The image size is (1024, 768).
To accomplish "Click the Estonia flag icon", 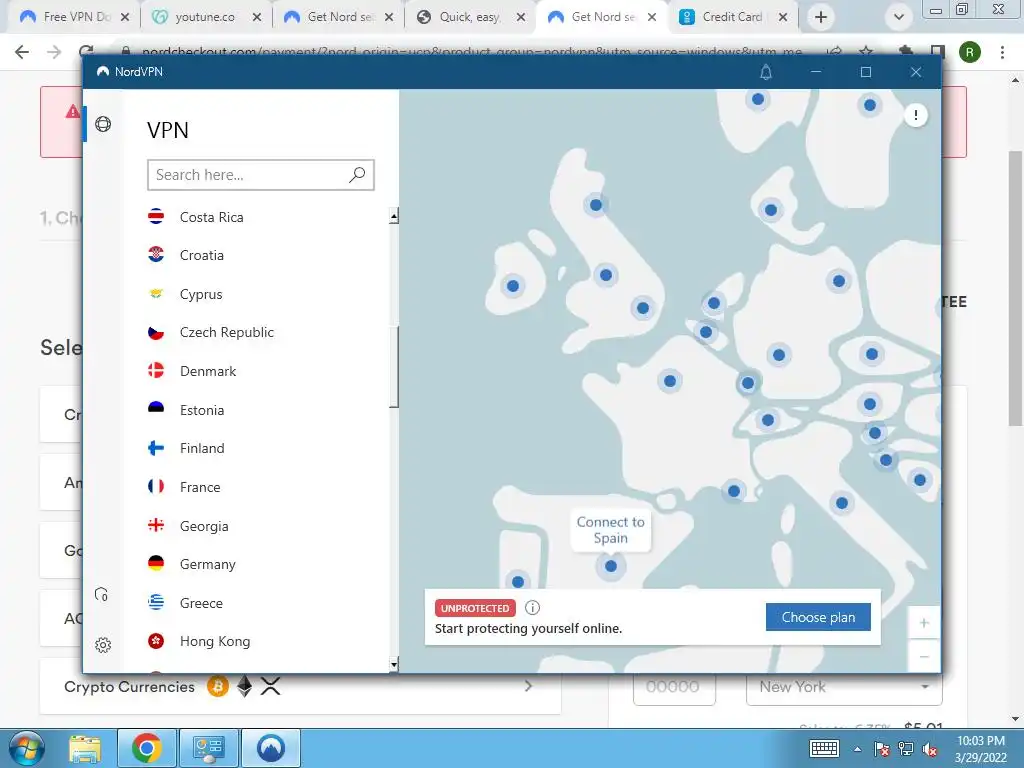I will (156, 409).
